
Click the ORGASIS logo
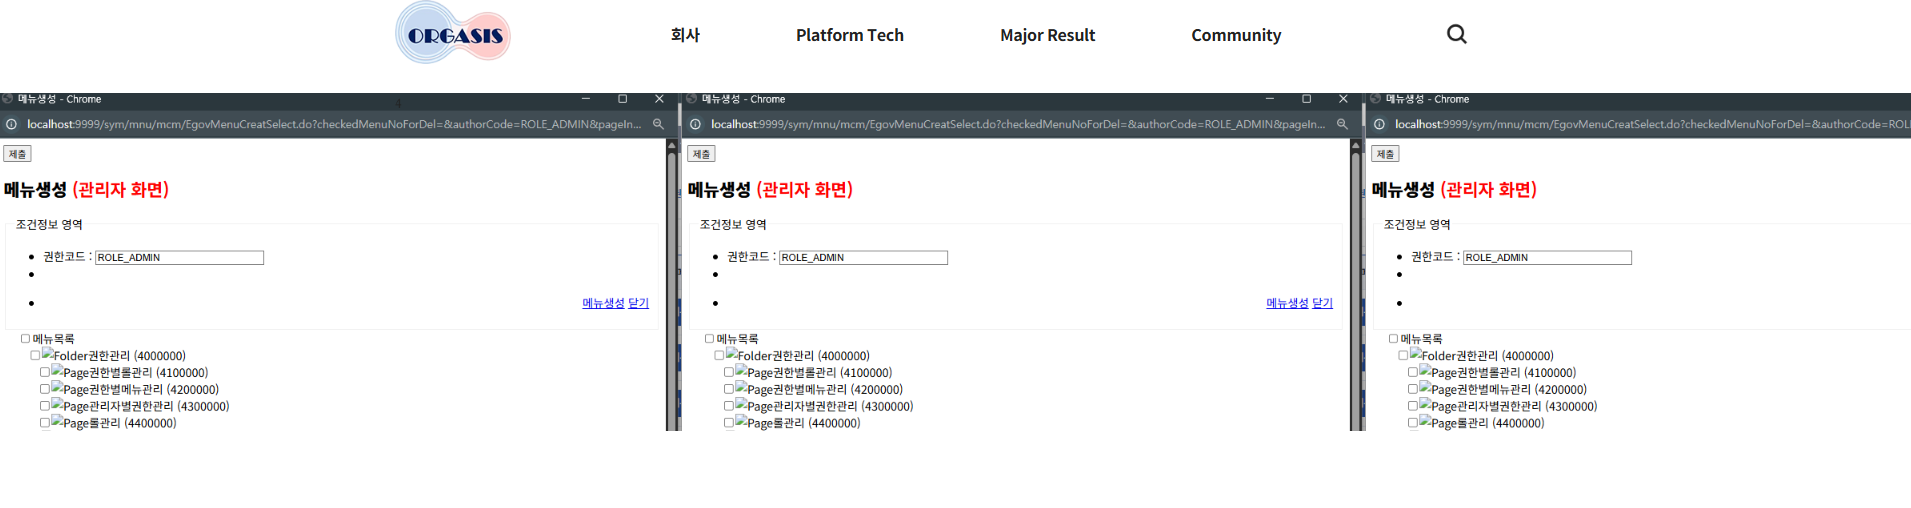[x=453, y=34]
